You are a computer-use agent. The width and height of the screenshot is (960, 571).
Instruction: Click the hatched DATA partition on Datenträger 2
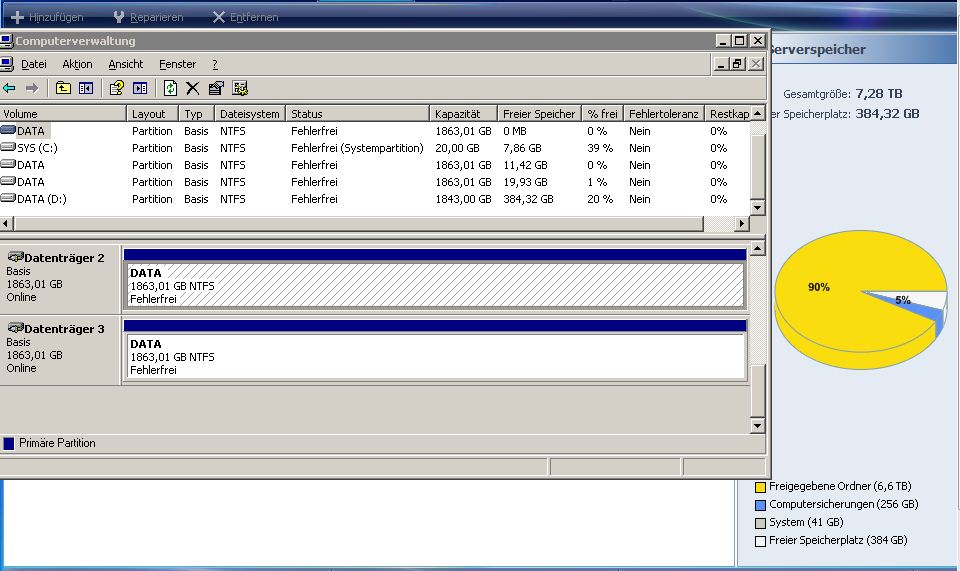coord(435,285)
